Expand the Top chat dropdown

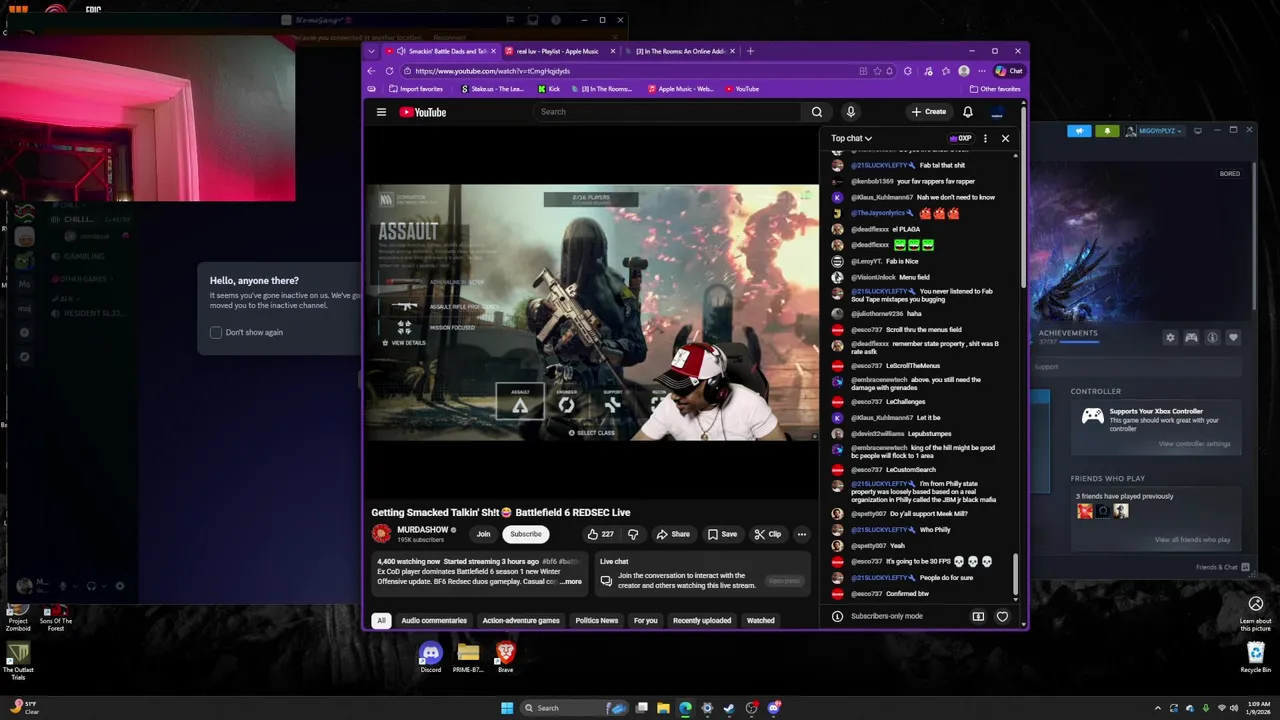click(x=851, y=138)
